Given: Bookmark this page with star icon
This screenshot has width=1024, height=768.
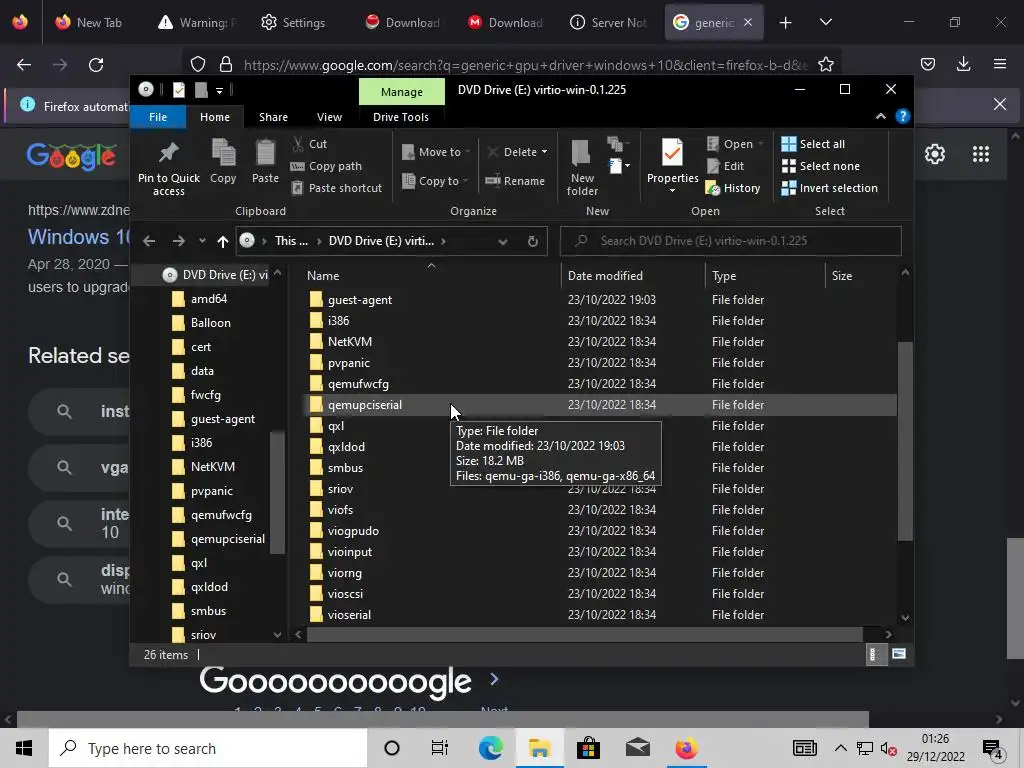Looking at the screenshot, I should click(825, 65).
